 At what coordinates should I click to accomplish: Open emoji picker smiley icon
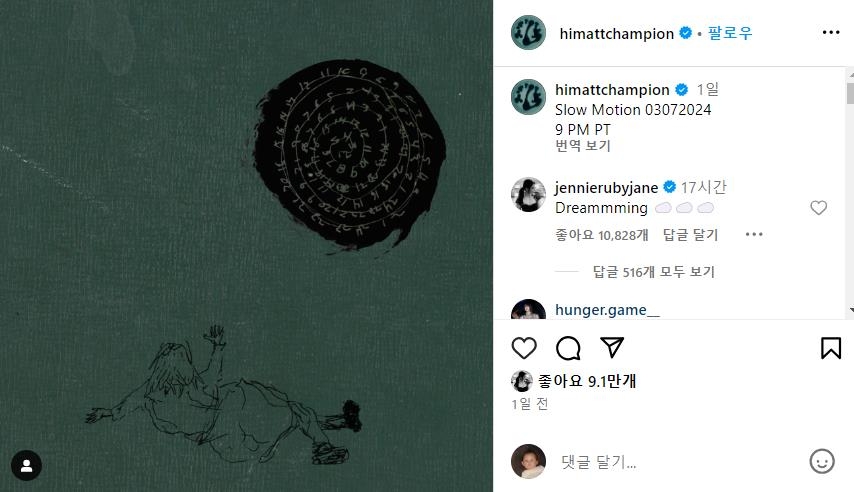coord(821,461)
